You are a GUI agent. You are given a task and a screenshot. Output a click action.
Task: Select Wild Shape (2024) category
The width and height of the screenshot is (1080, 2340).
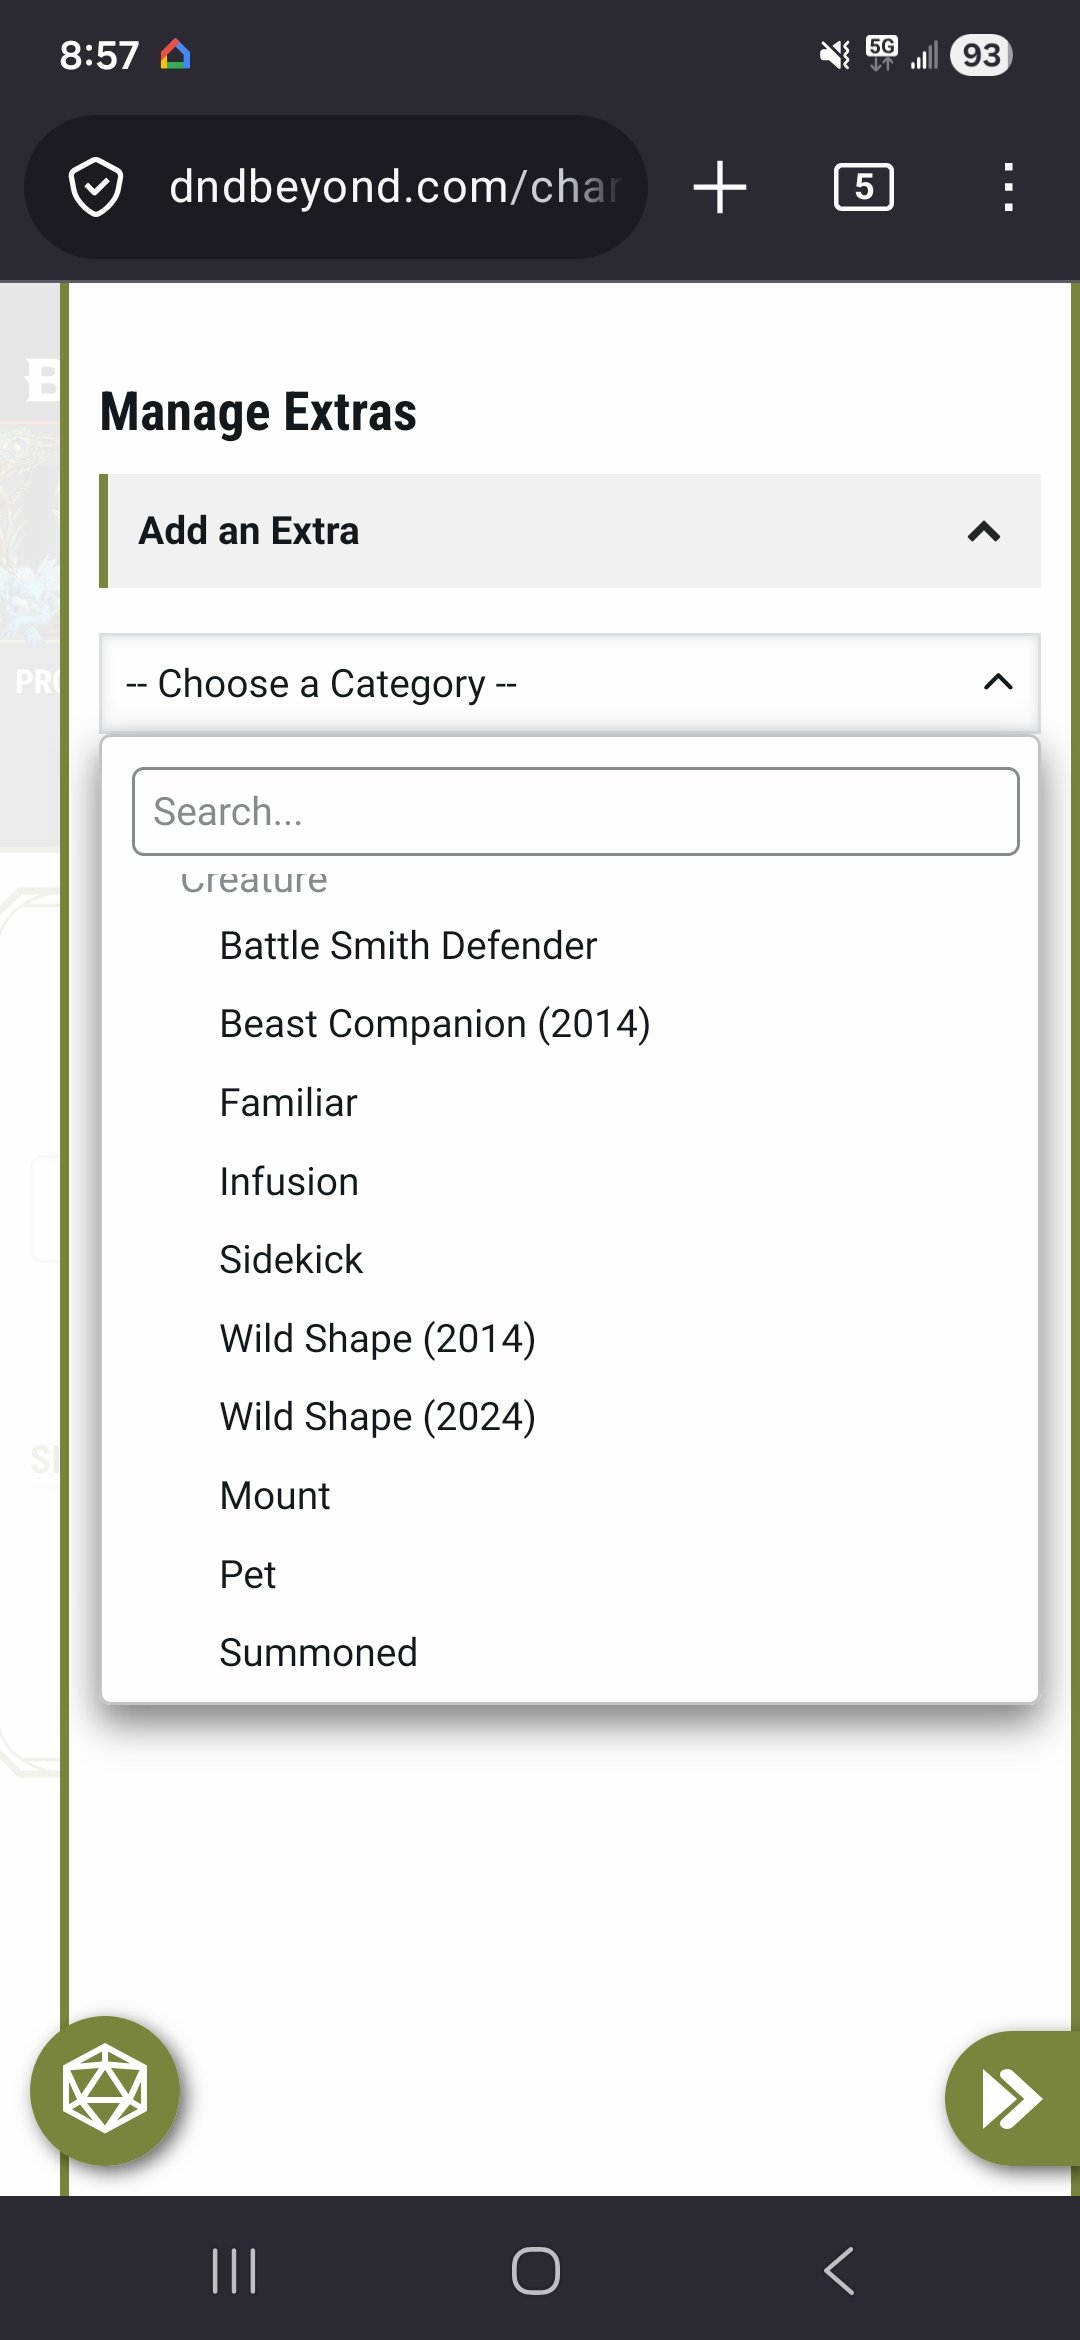(x=376, y=1415)
